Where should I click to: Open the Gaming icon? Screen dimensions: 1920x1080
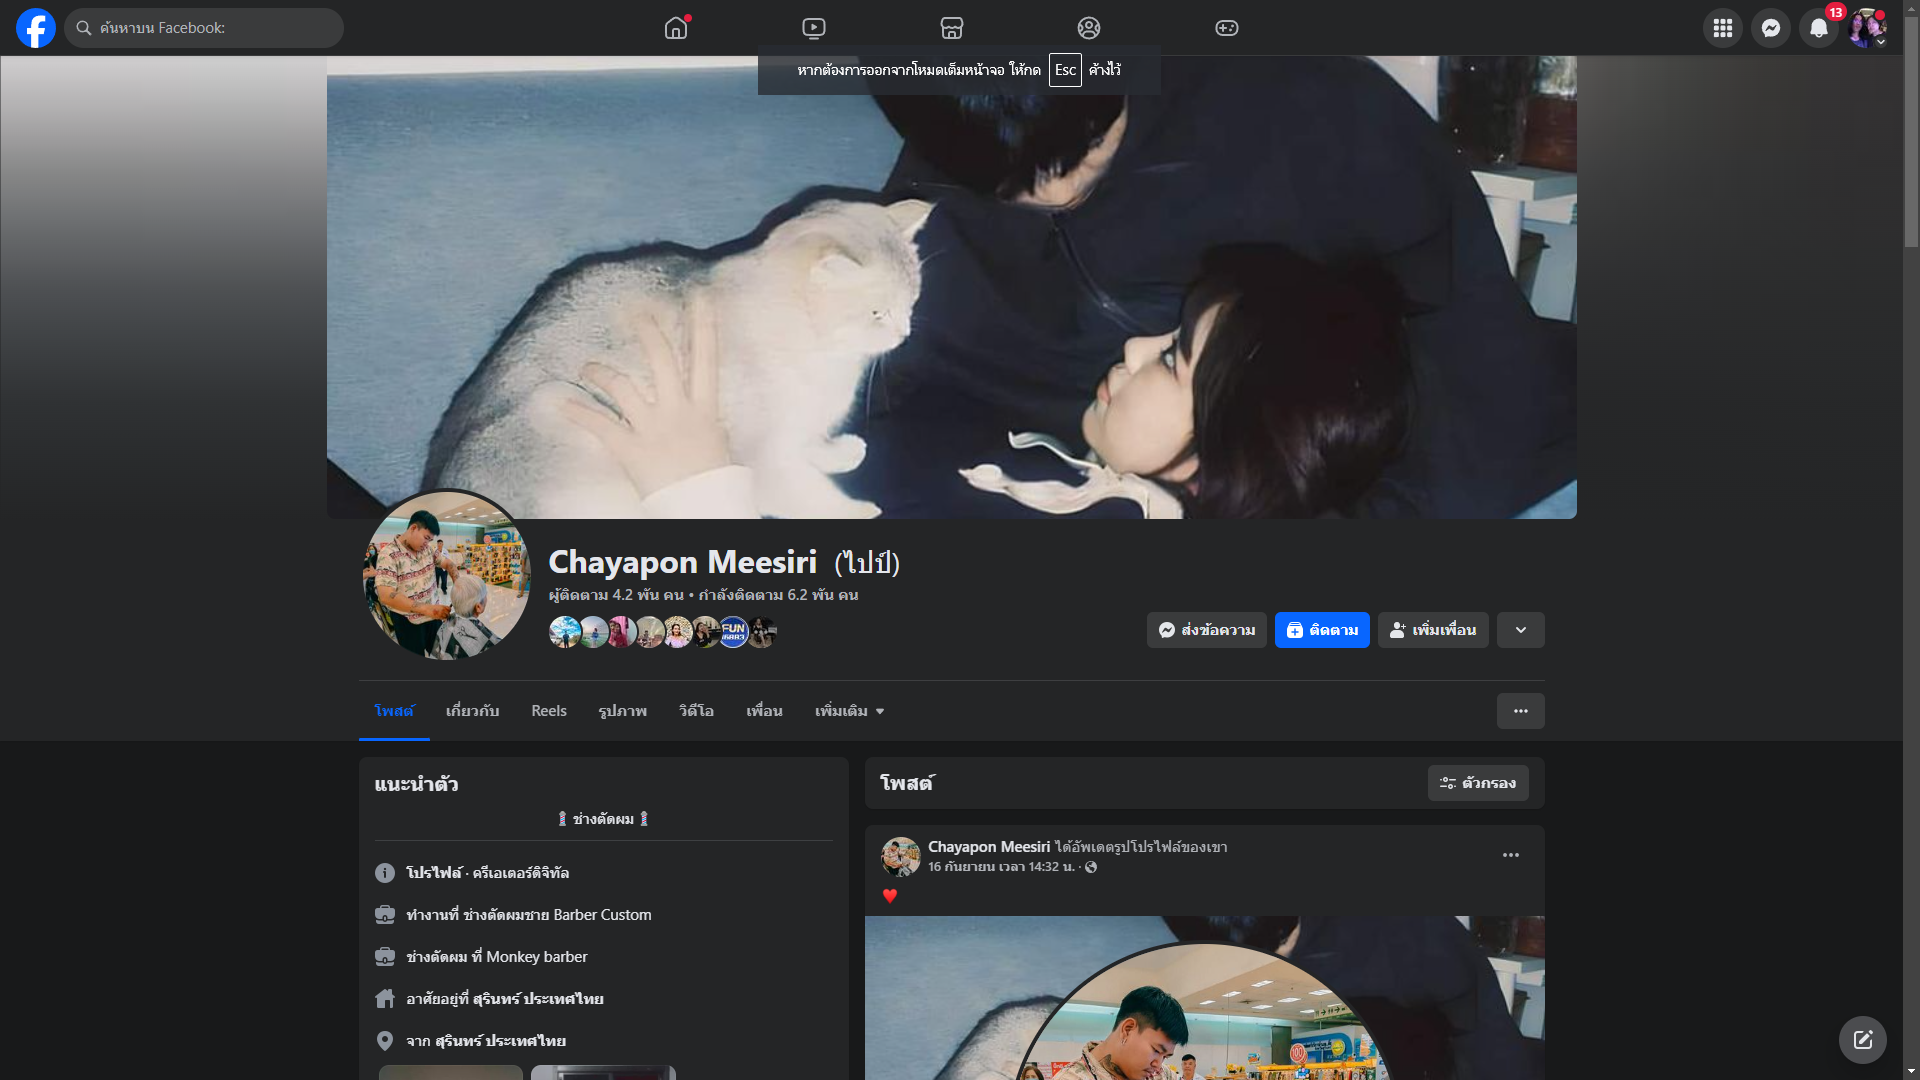click(1227, 28)
